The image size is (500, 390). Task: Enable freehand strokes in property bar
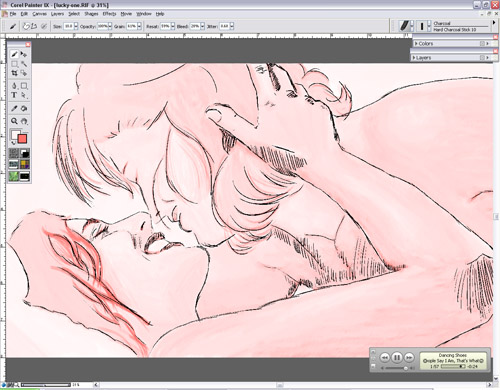coord(26,26)
